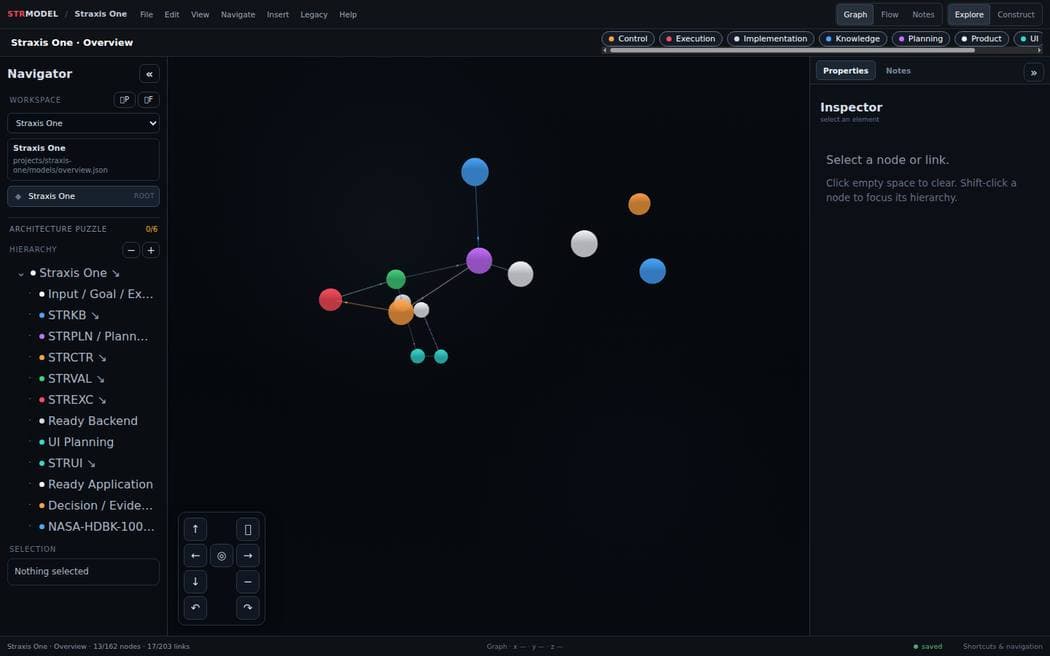Zoom out with minus button in nav pad
The height and width of the screenshot is (656, 1050).
pyautogui.click(x=248, y=582)
